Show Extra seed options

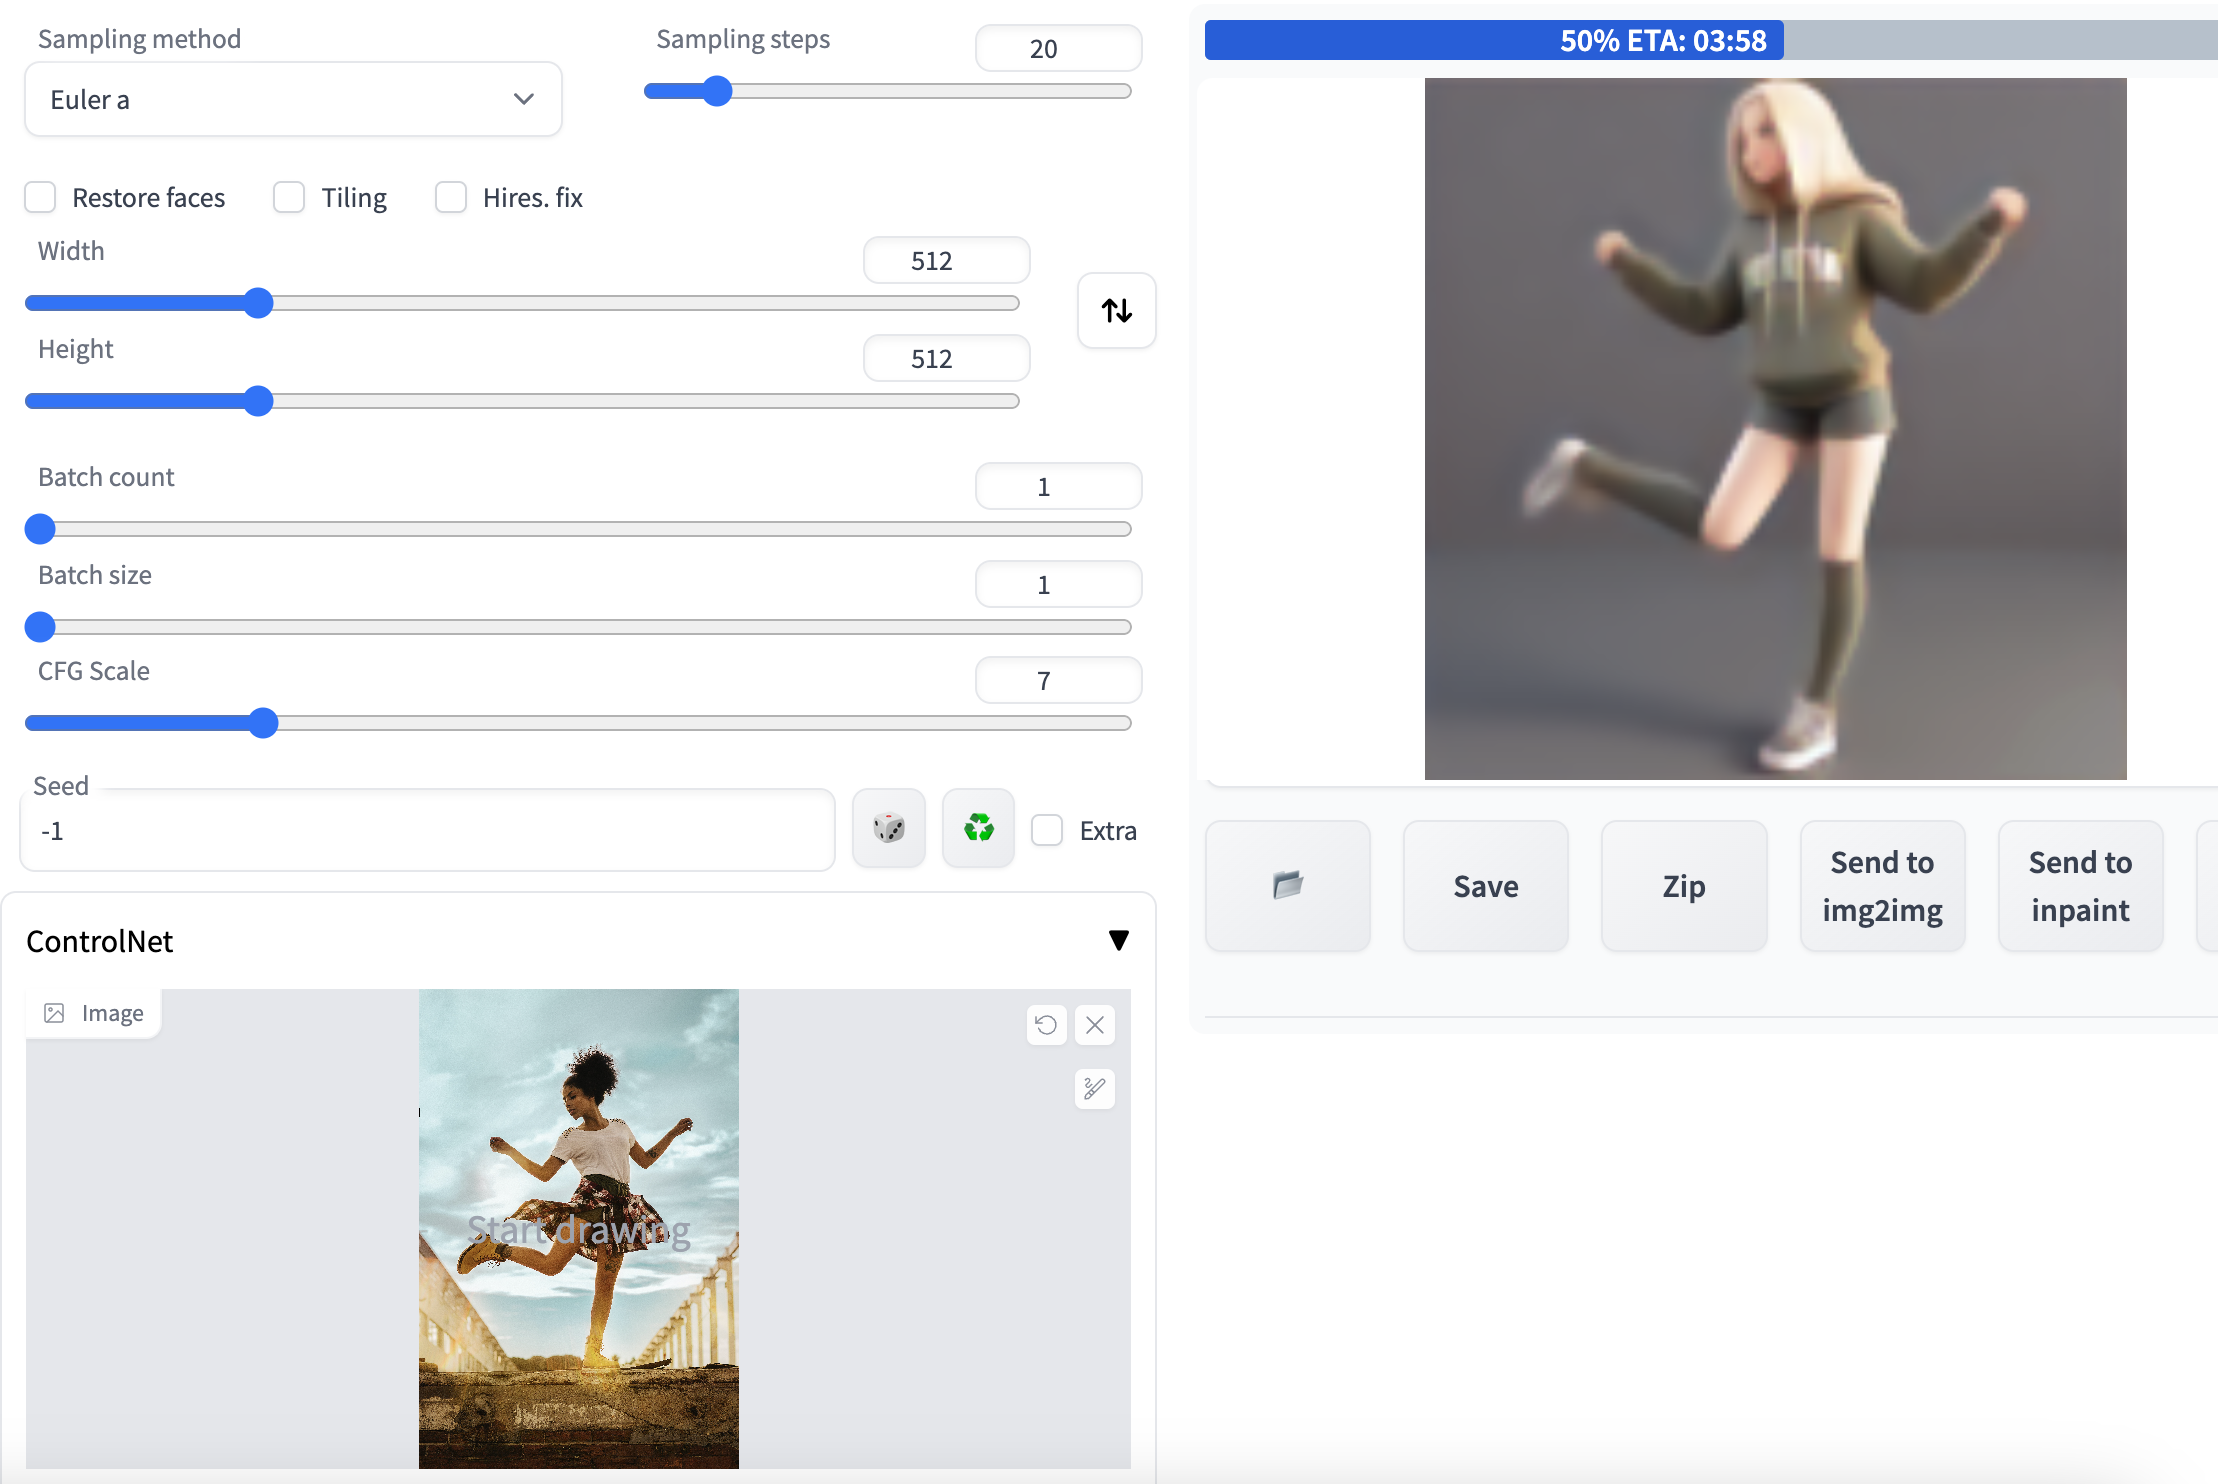(x=1048, y=829)
